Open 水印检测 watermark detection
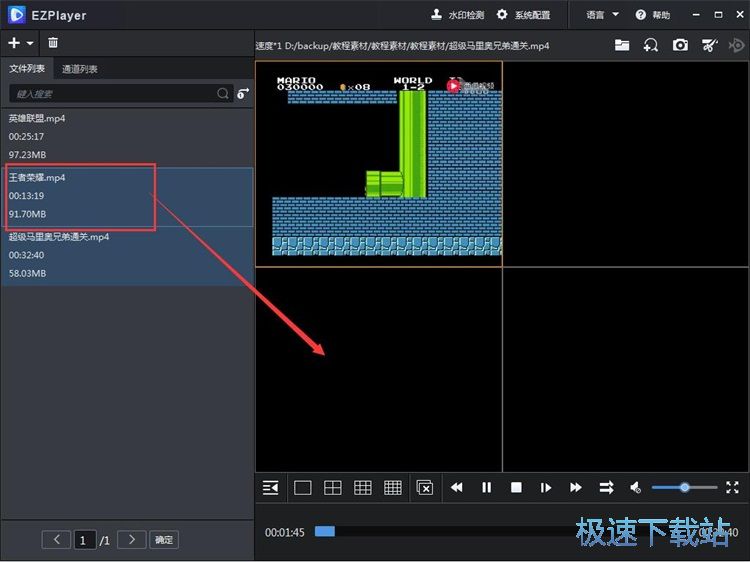 coord(458,15)
